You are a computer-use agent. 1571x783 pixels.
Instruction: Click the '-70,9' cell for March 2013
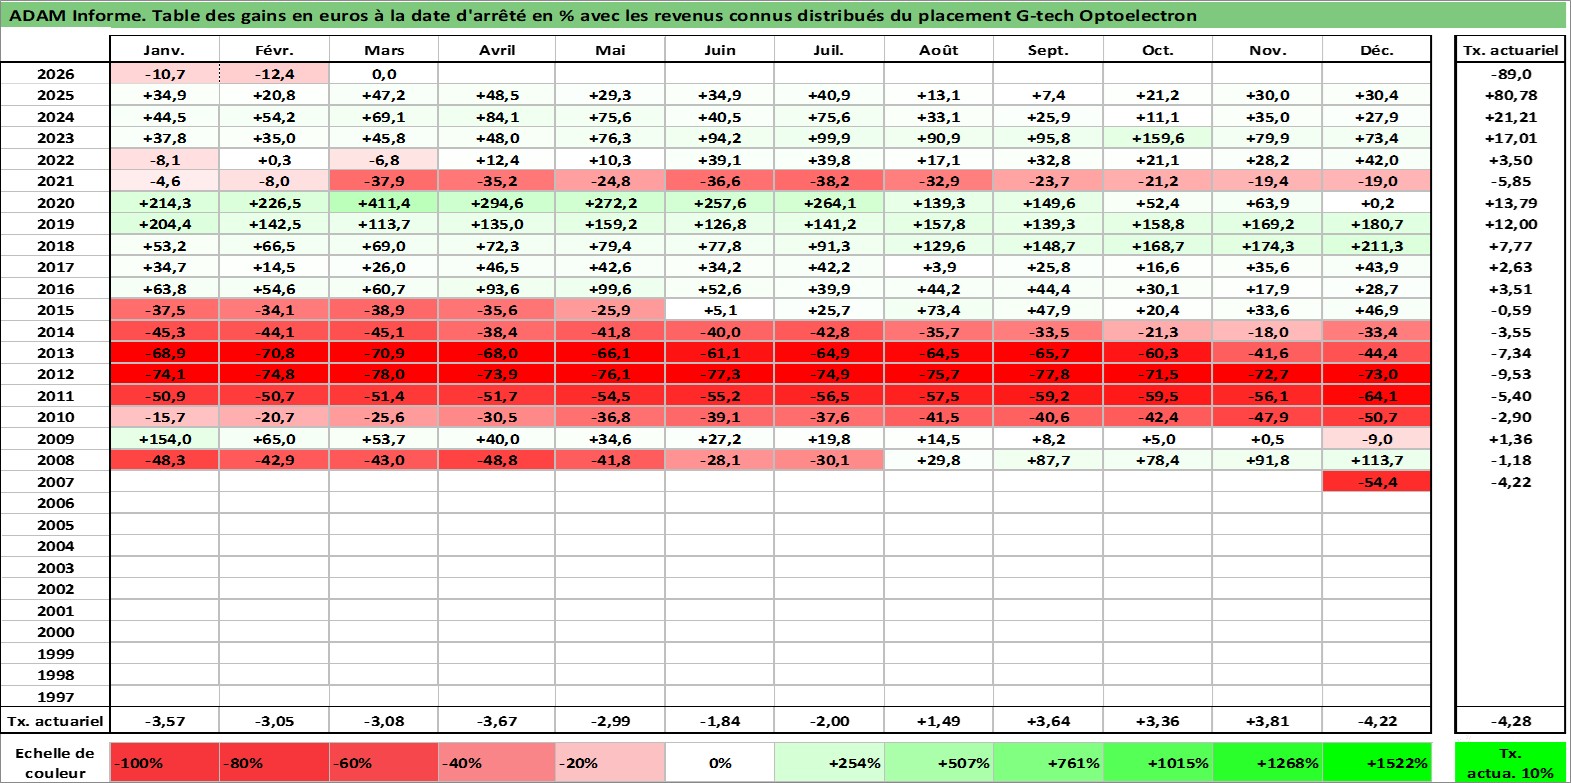(384, 353)
